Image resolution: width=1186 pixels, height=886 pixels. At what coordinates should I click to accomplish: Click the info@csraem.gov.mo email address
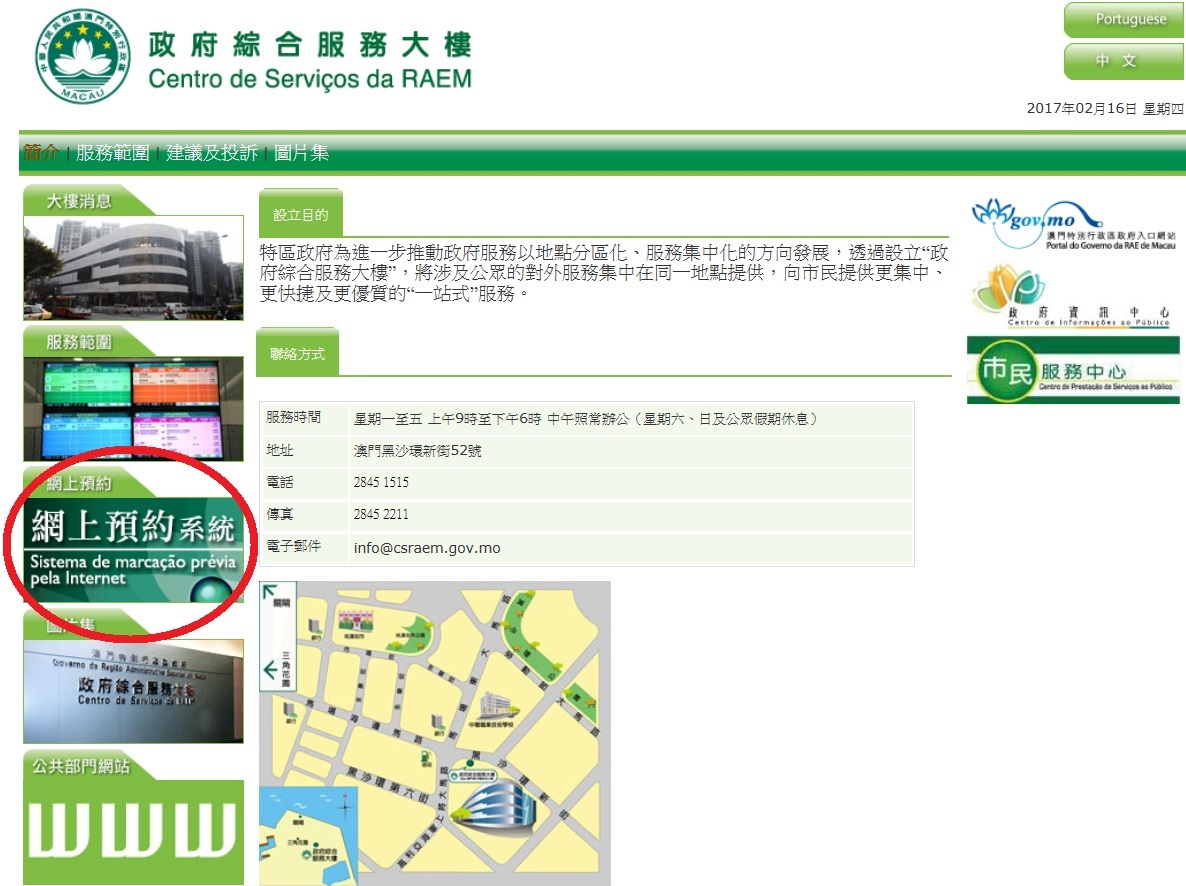(427, 548)
